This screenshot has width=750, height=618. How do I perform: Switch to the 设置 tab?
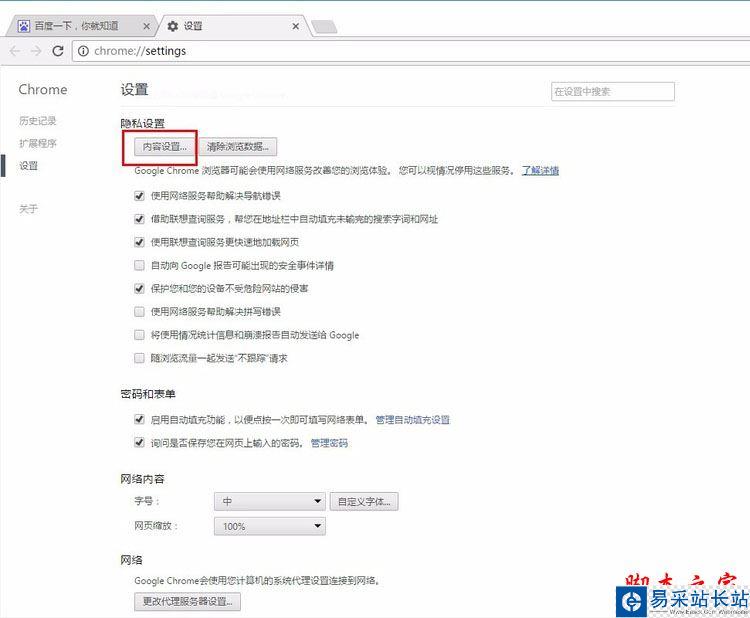[x=232, y=26]
